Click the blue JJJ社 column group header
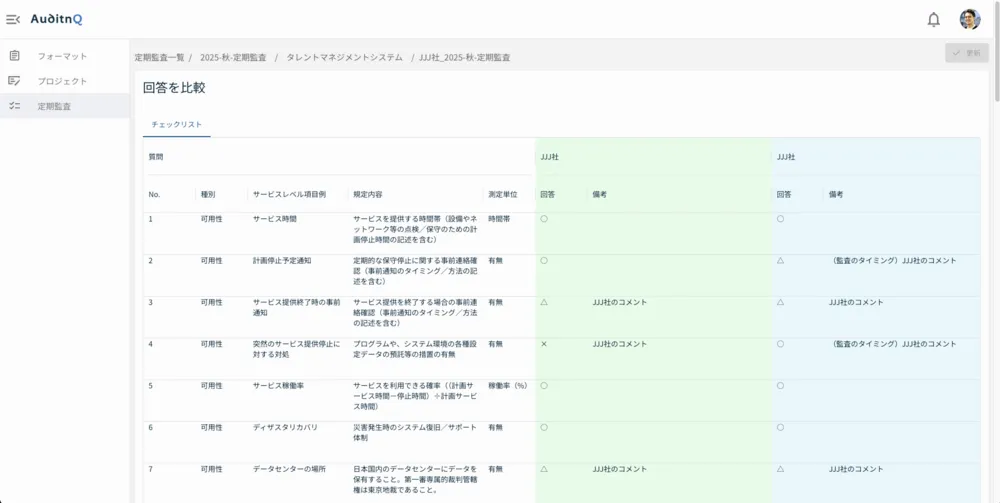The height and width of the screenshot is (503, 1000). click(786, 157)
